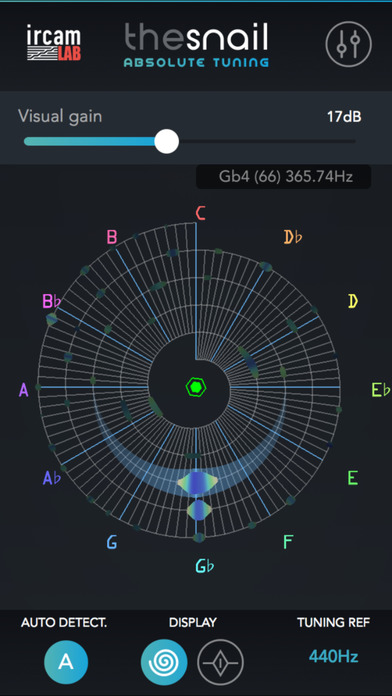Select the Db note label
This screenshot has width=392, height=696.
(293, 237)
